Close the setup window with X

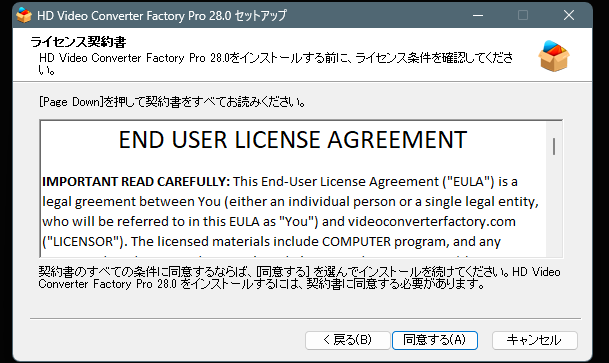click(569, 16)
